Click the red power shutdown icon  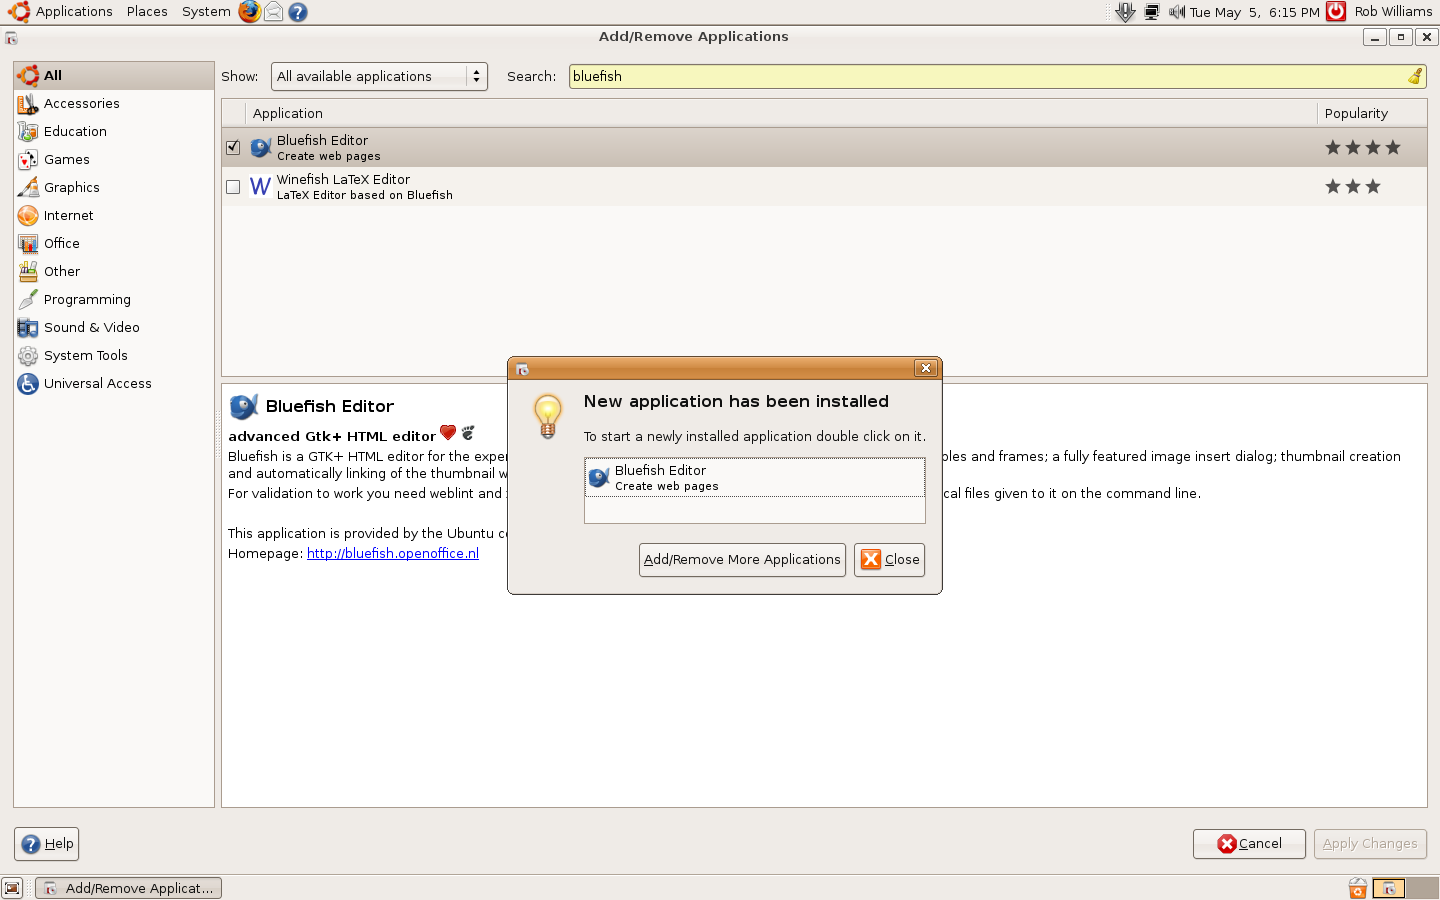pos(1336,12)
